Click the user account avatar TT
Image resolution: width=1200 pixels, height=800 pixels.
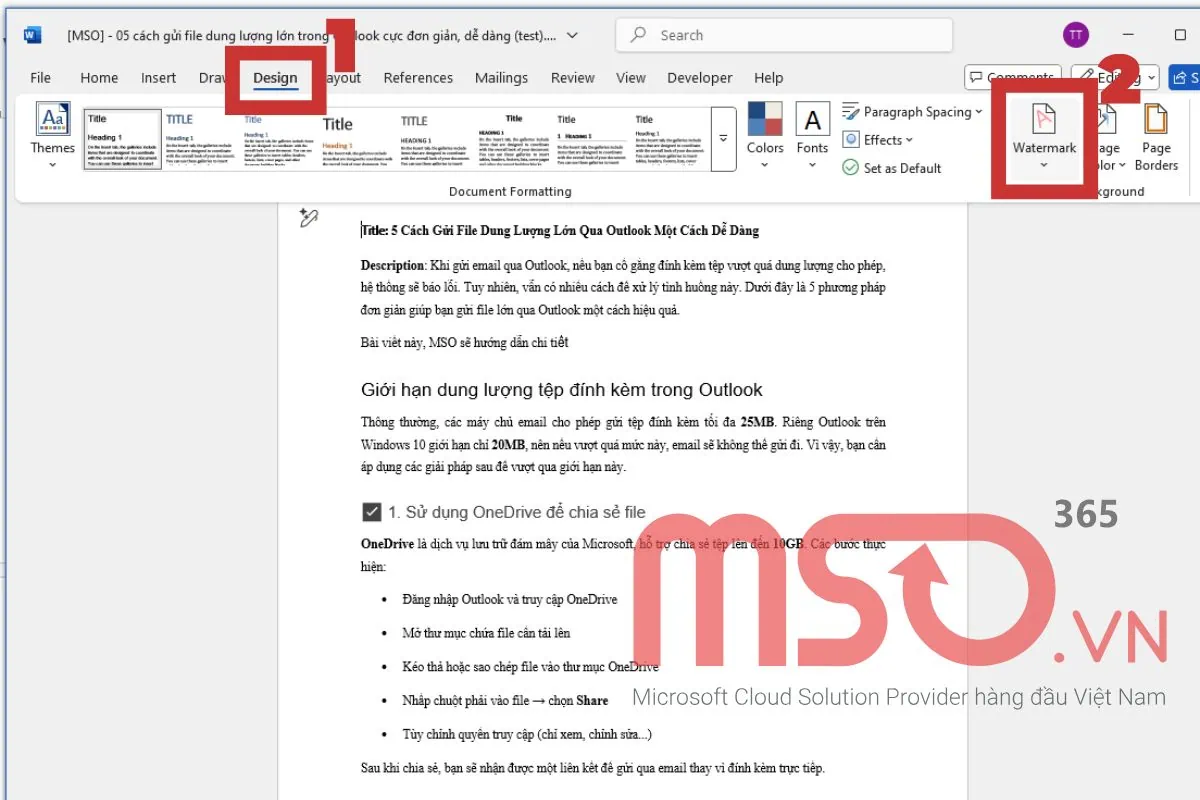1075,35
